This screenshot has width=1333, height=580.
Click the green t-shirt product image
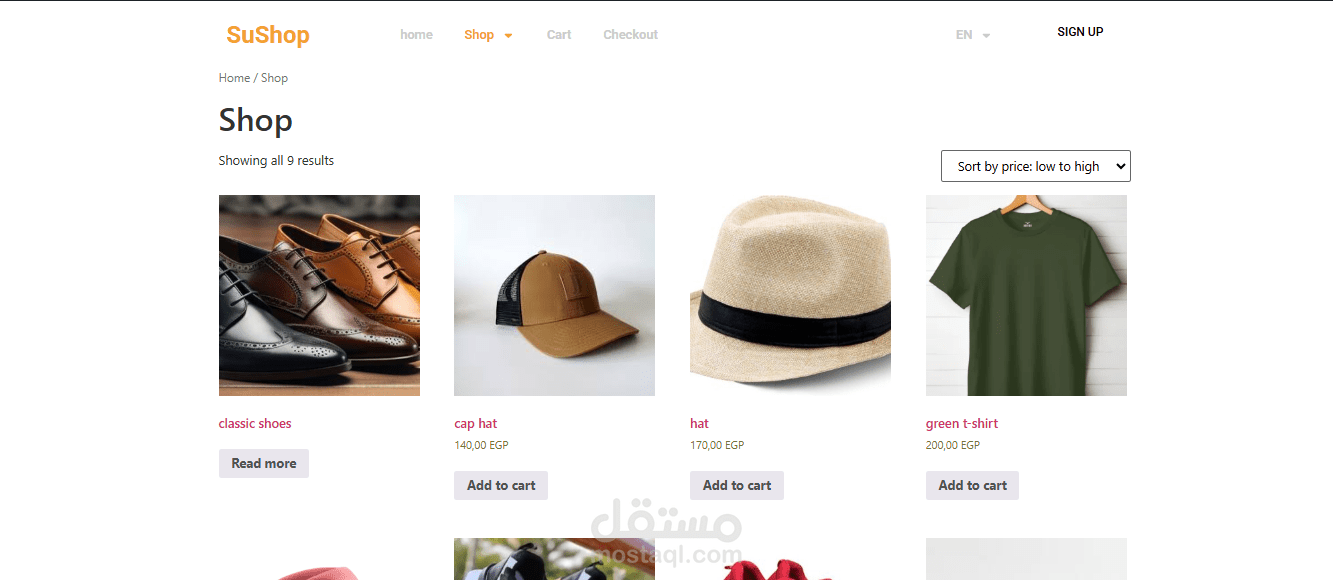click(x=1025, y=294)
